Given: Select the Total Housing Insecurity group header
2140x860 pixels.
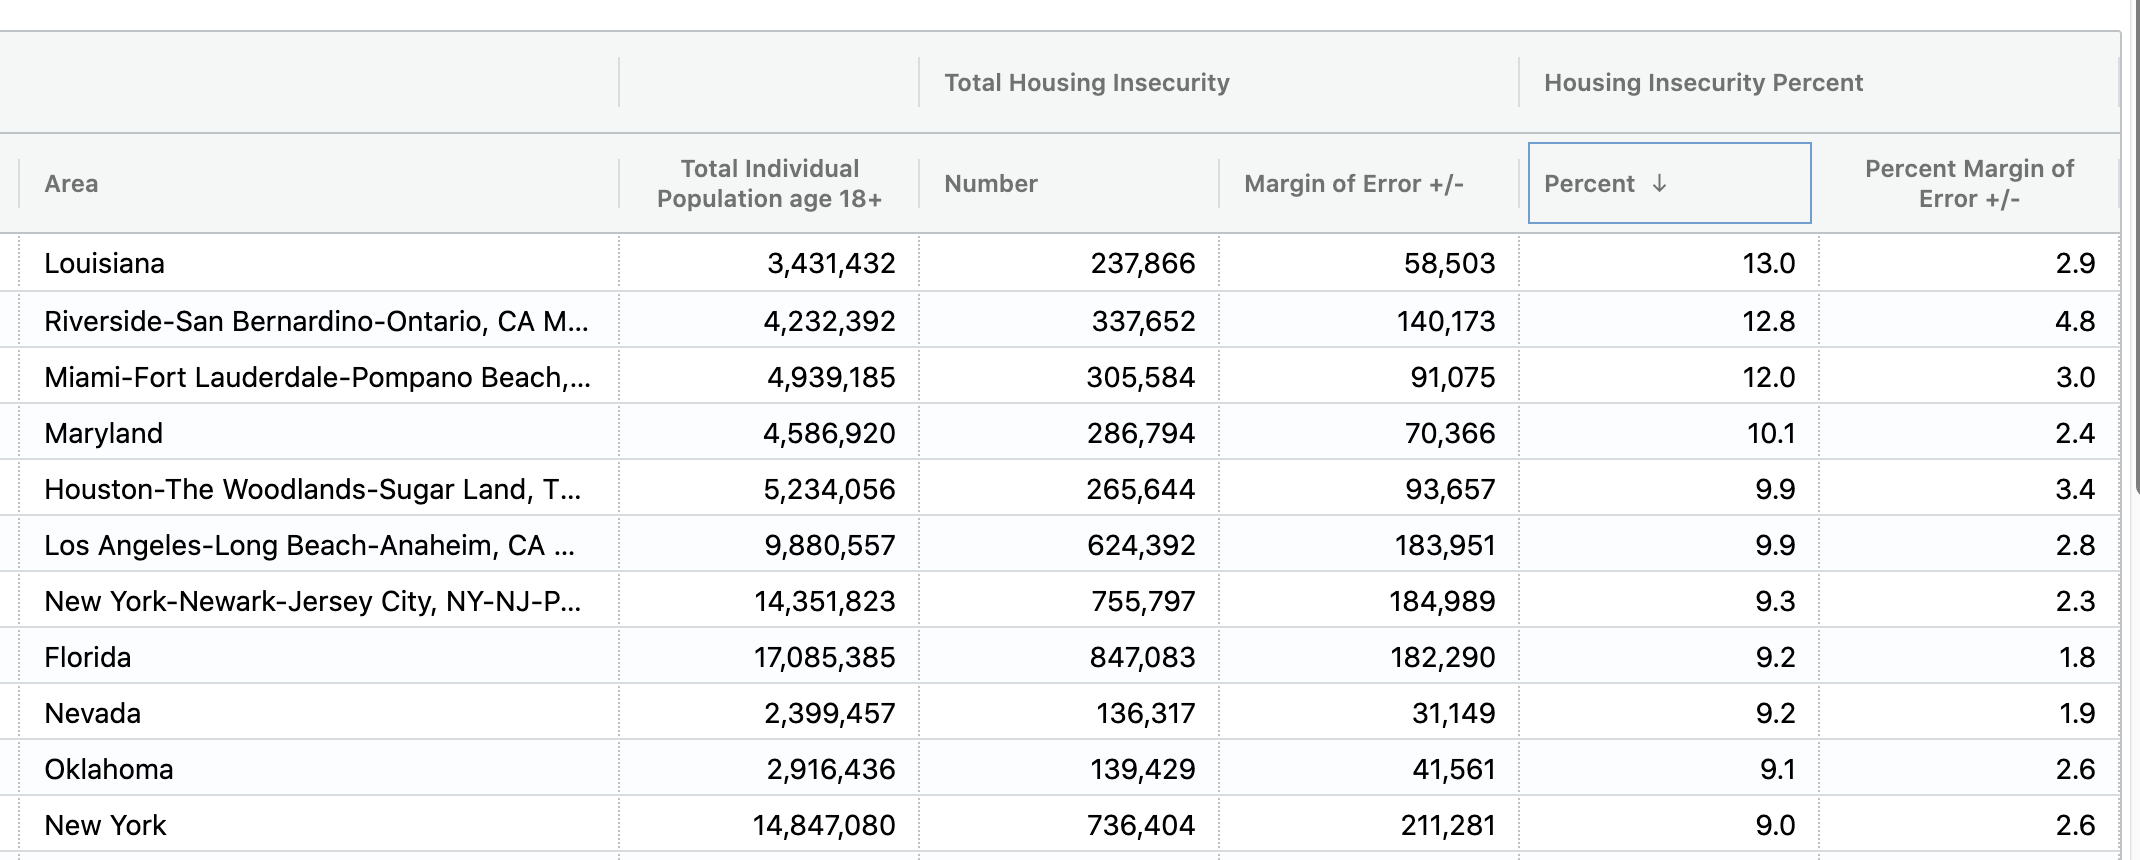Looking at the screenshot, I should click(1086, 83).
